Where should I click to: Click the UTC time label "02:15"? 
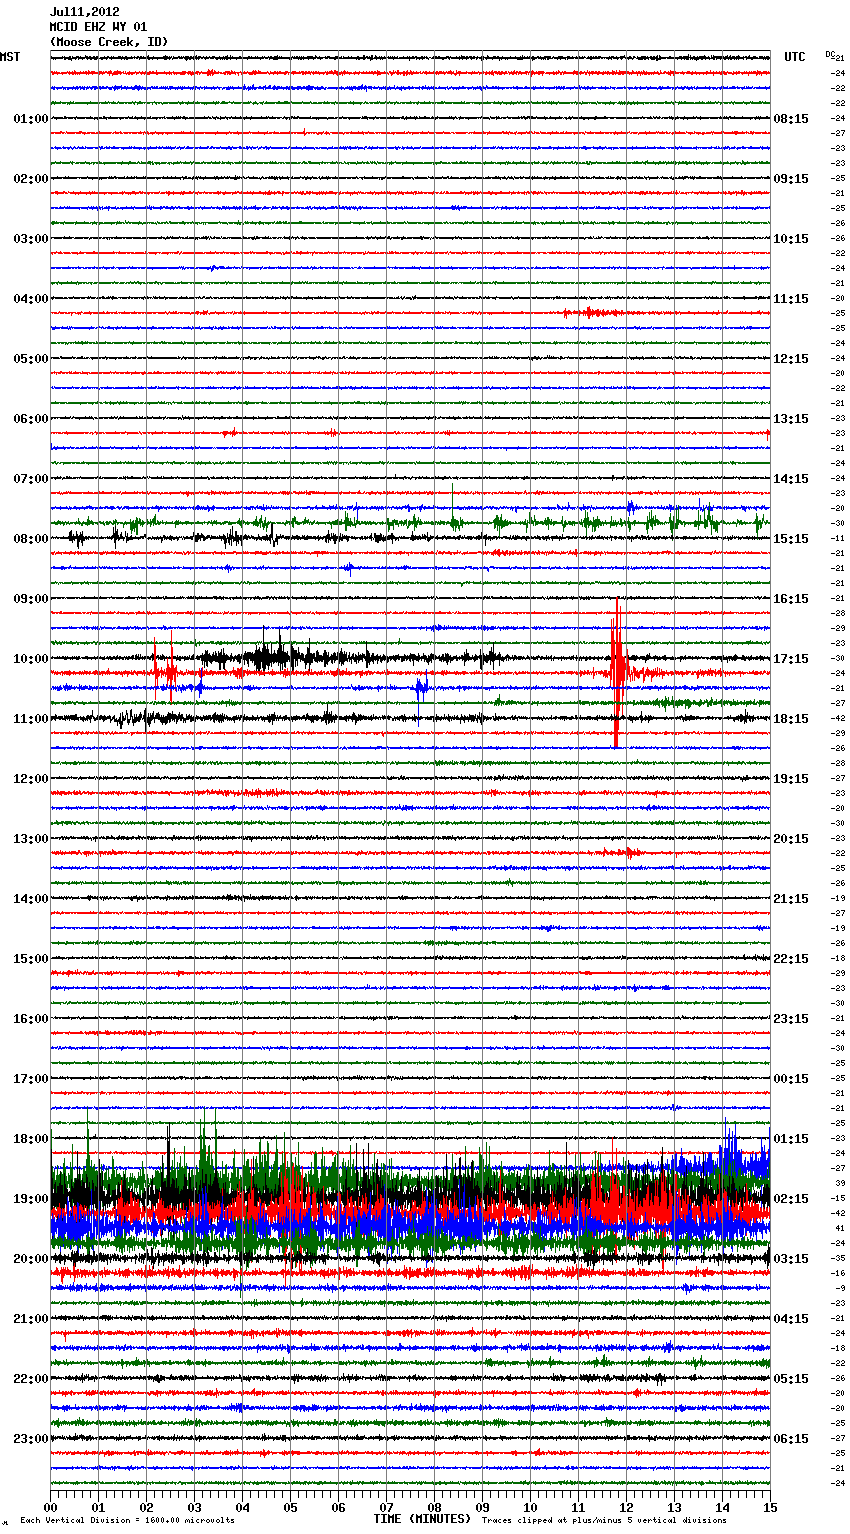tap(791, 1199)
